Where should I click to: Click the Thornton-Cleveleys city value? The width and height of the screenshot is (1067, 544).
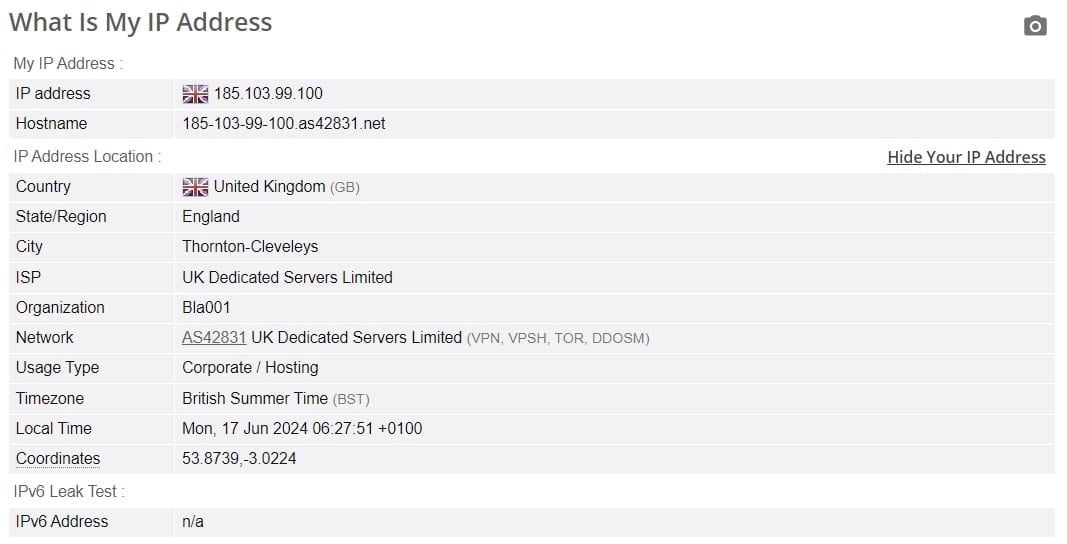250,246
